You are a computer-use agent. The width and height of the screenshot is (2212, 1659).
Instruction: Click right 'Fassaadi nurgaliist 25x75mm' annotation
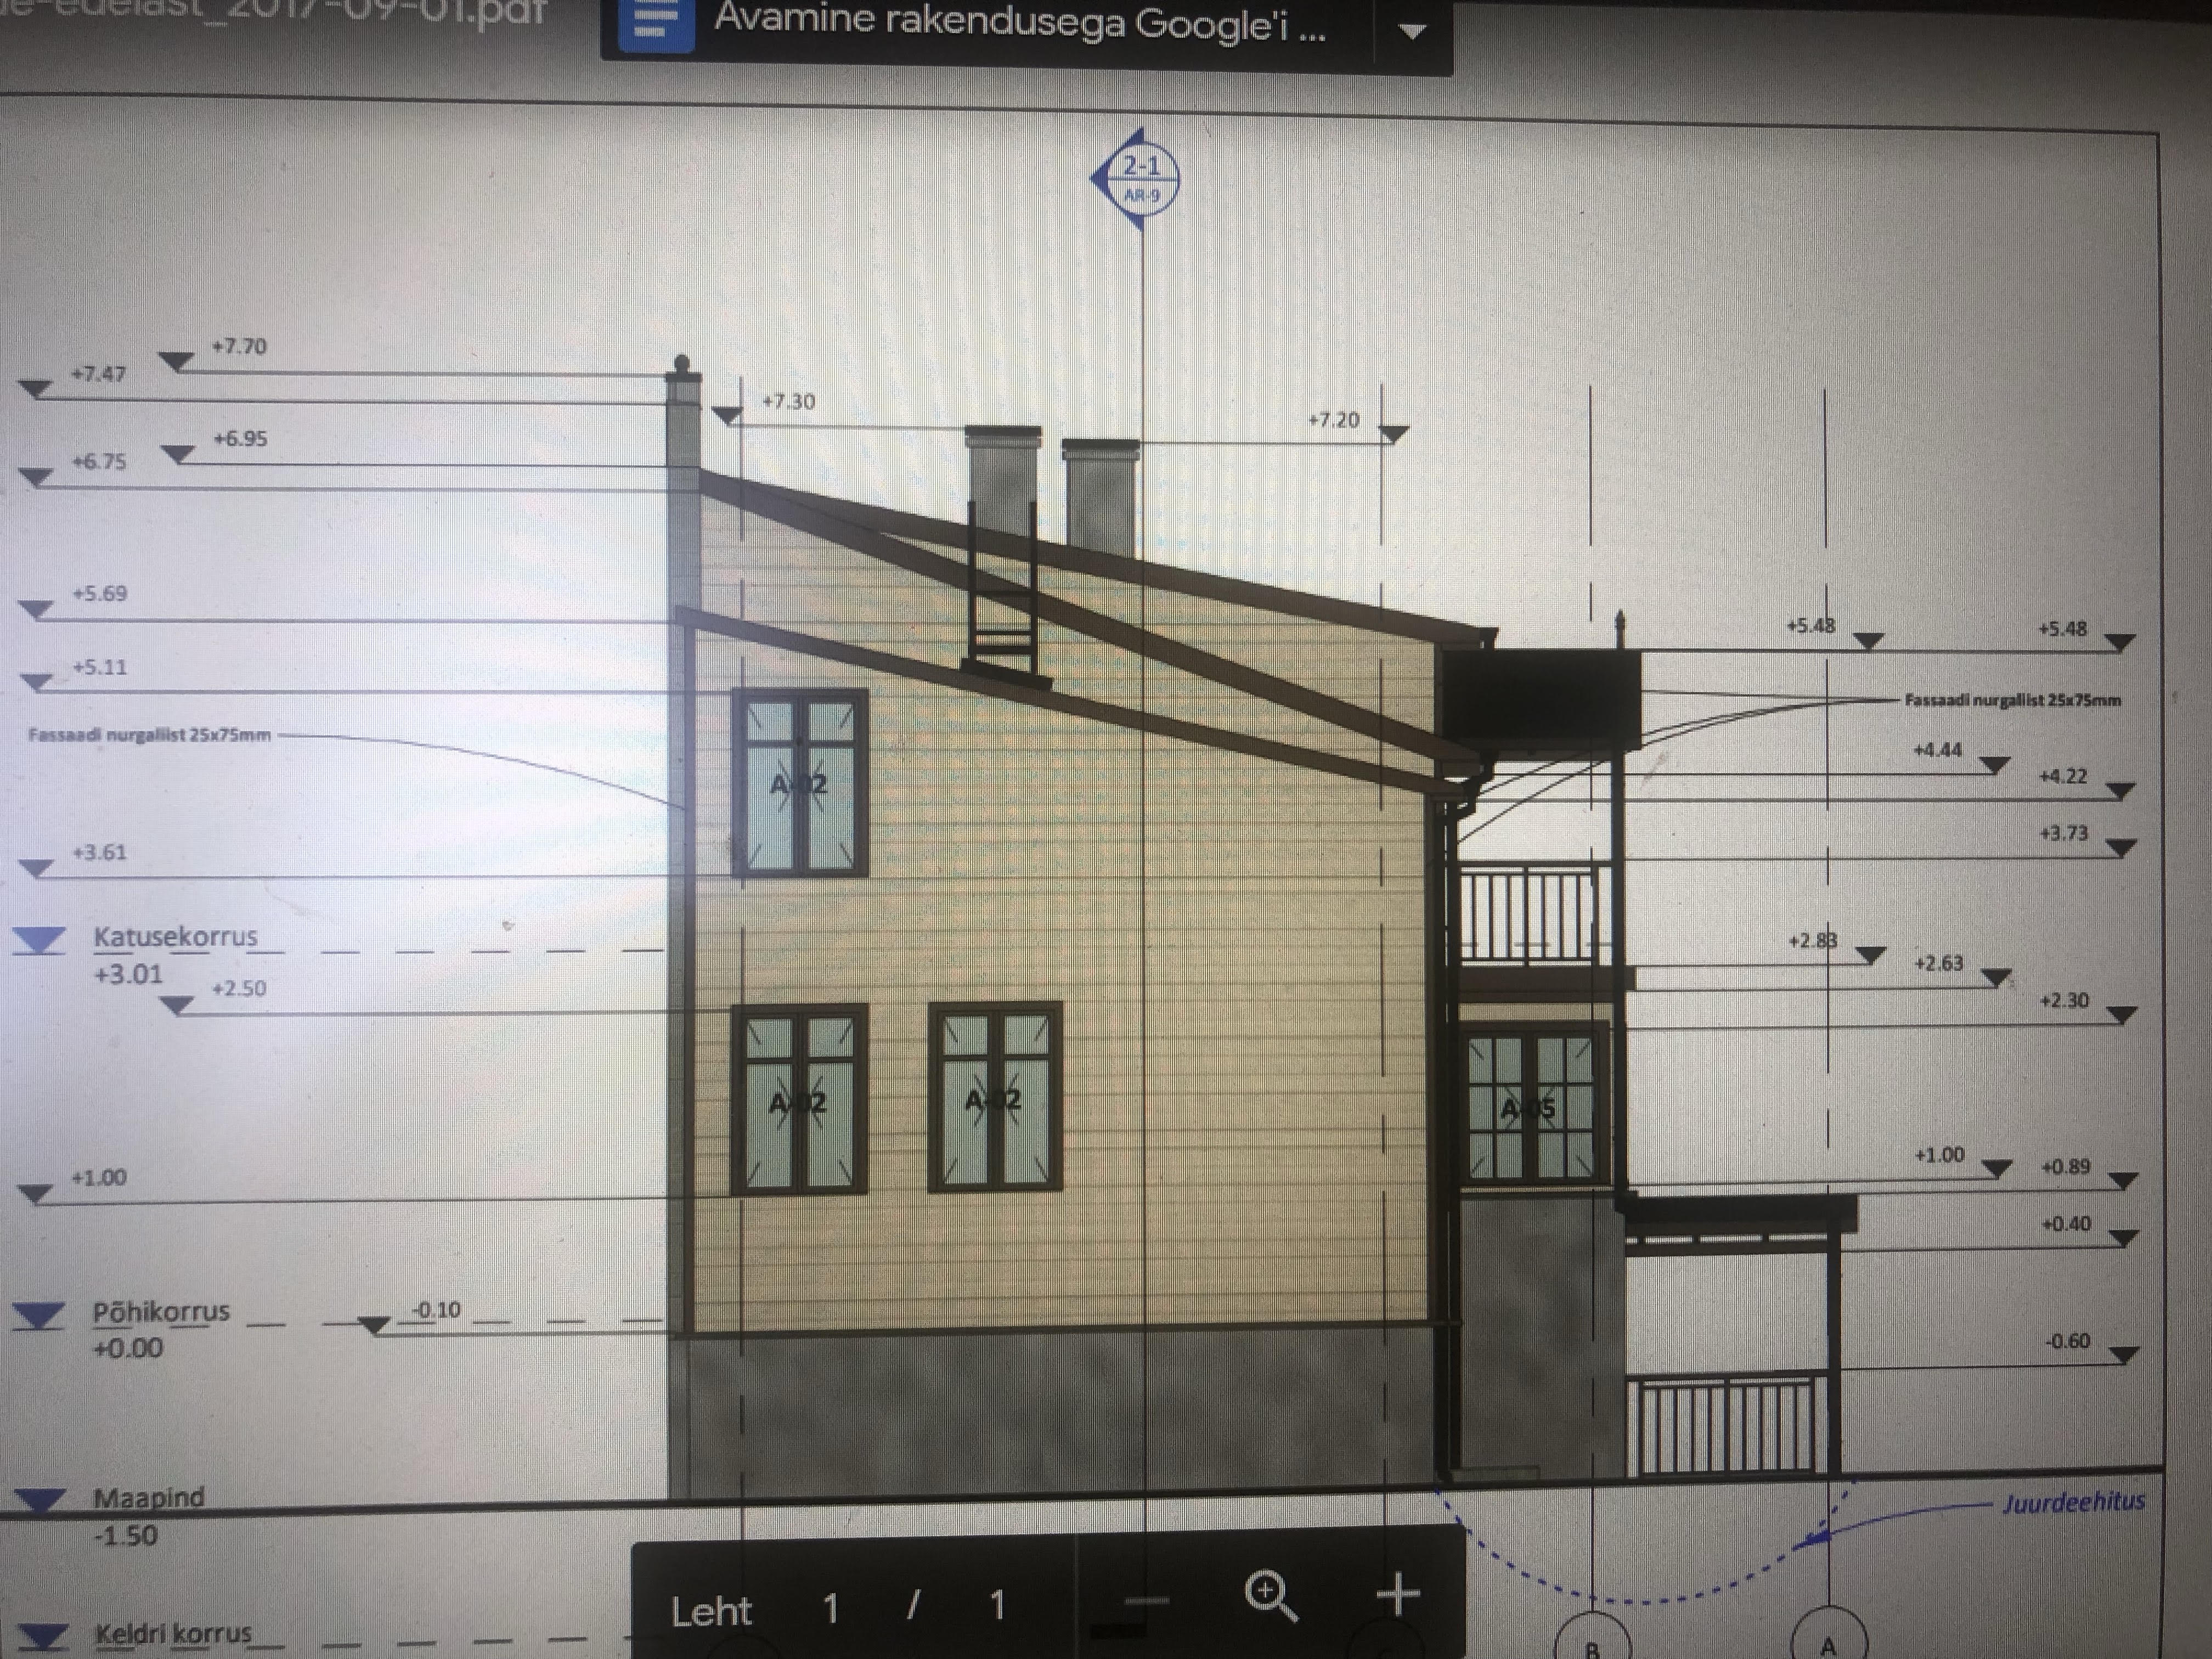click(2012, 700)
